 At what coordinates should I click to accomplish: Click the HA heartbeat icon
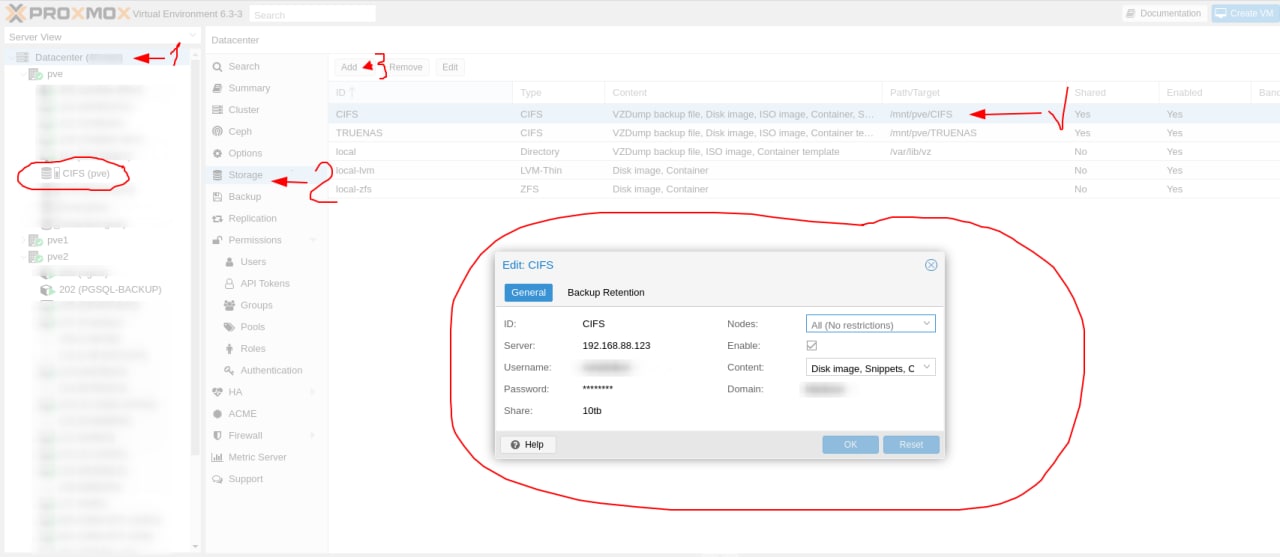pyautogui.click(x=217, y=392)
